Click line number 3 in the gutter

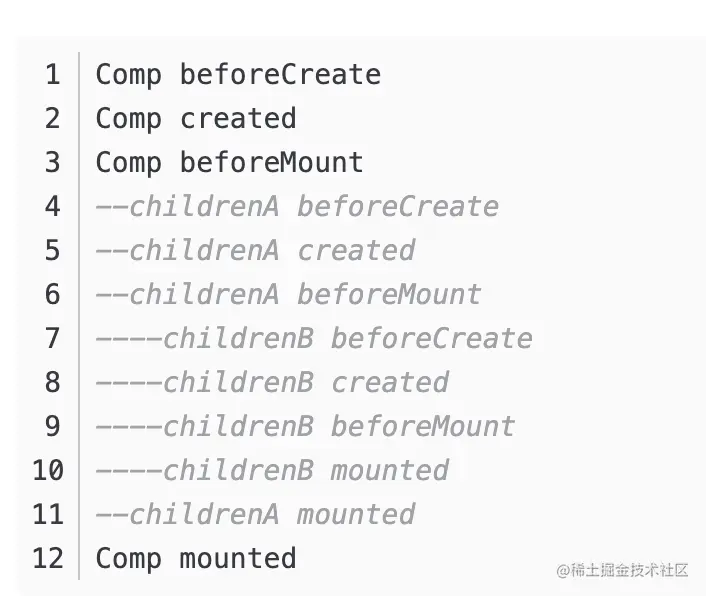[x=53, y=163]
